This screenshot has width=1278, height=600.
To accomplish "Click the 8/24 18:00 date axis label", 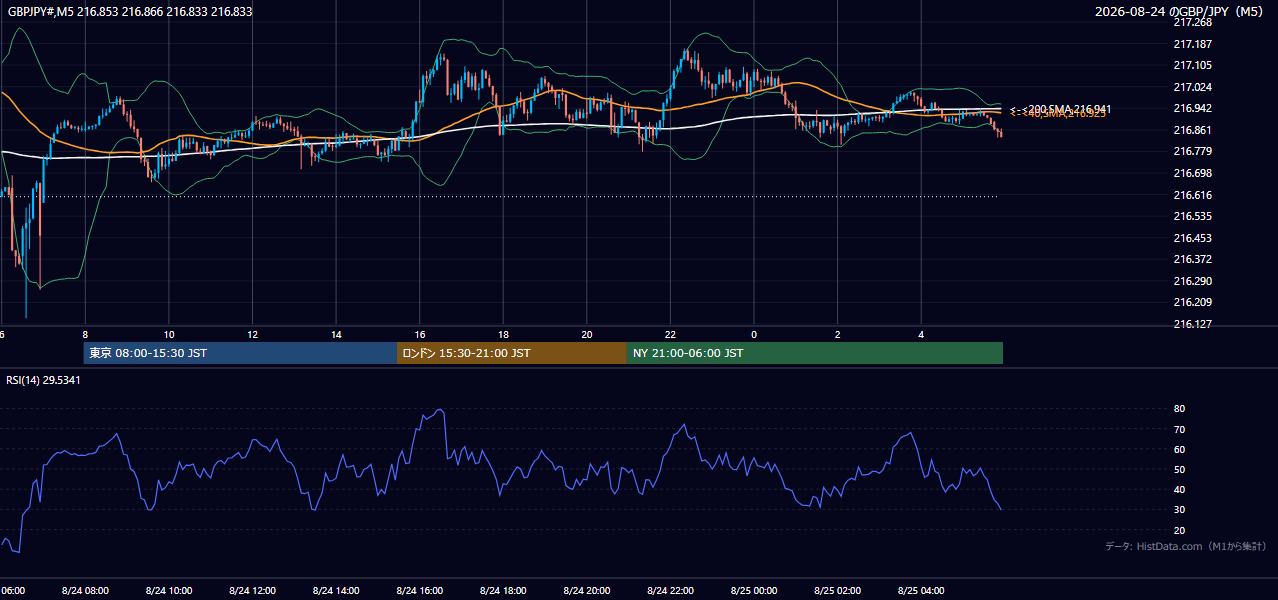I will 503,591.
